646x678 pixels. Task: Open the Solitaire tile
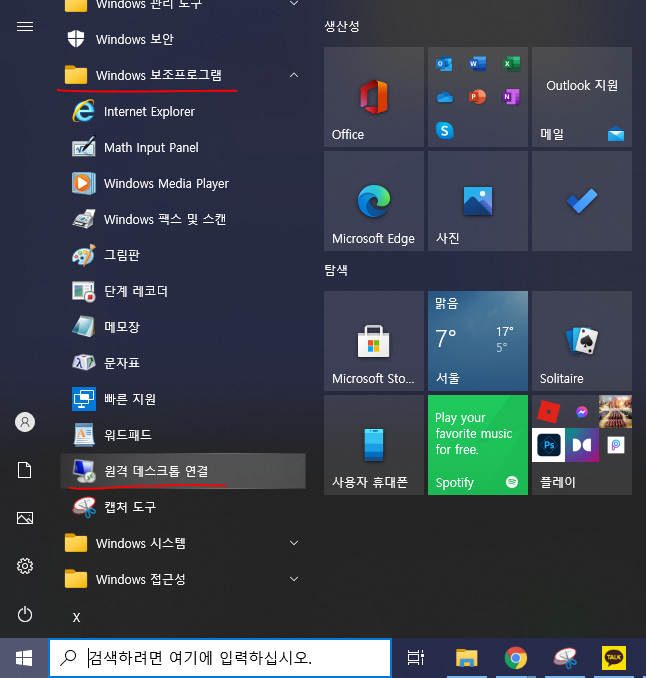tap(582, 341)
